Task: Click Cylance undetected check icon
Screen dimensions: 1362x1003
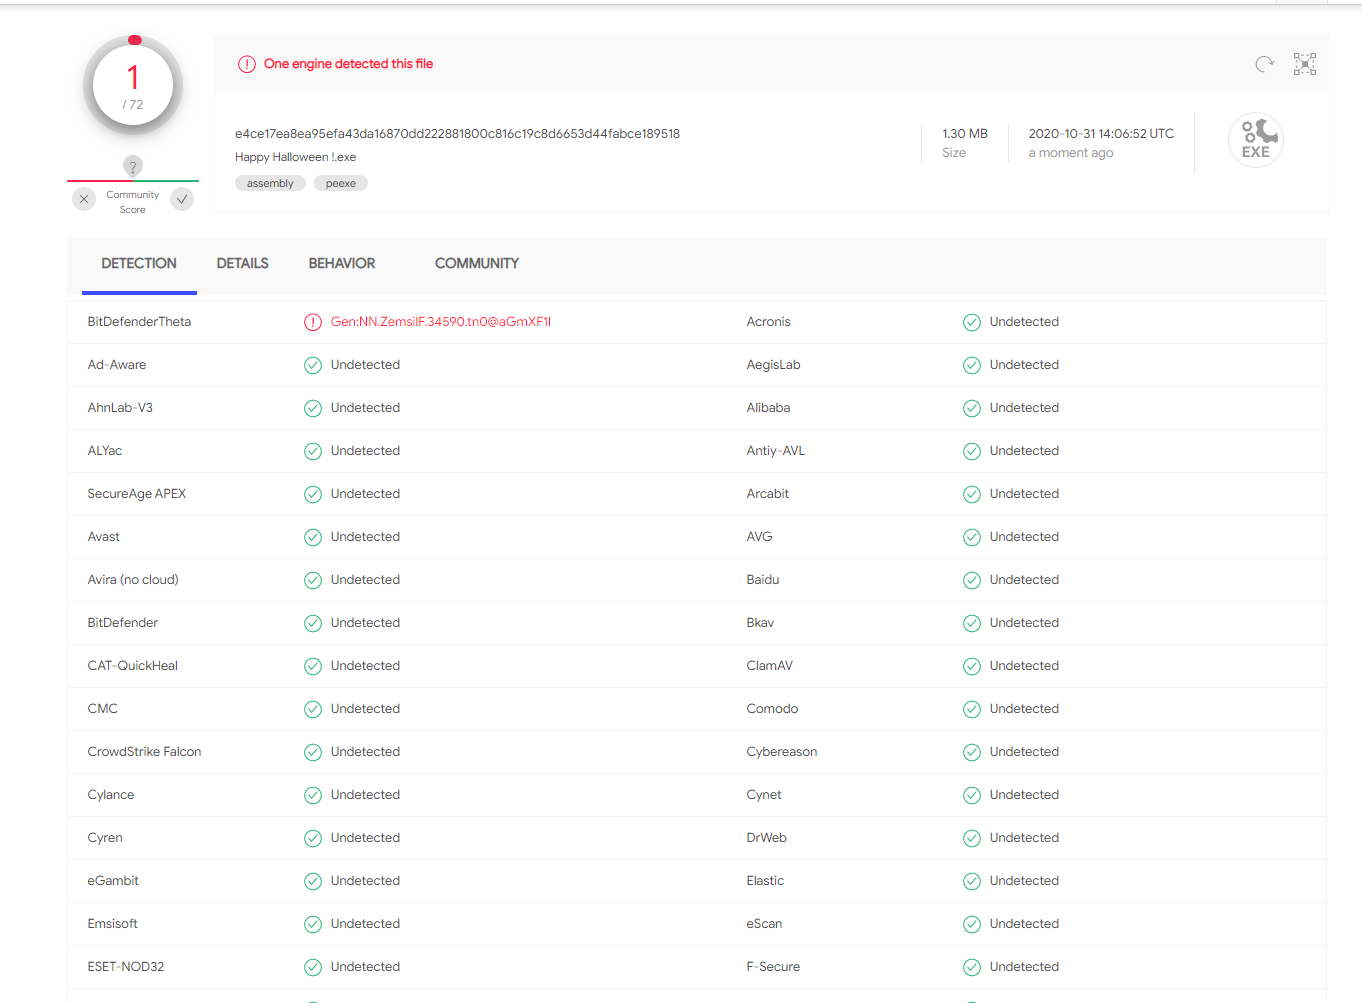Action: click(313, 795)
